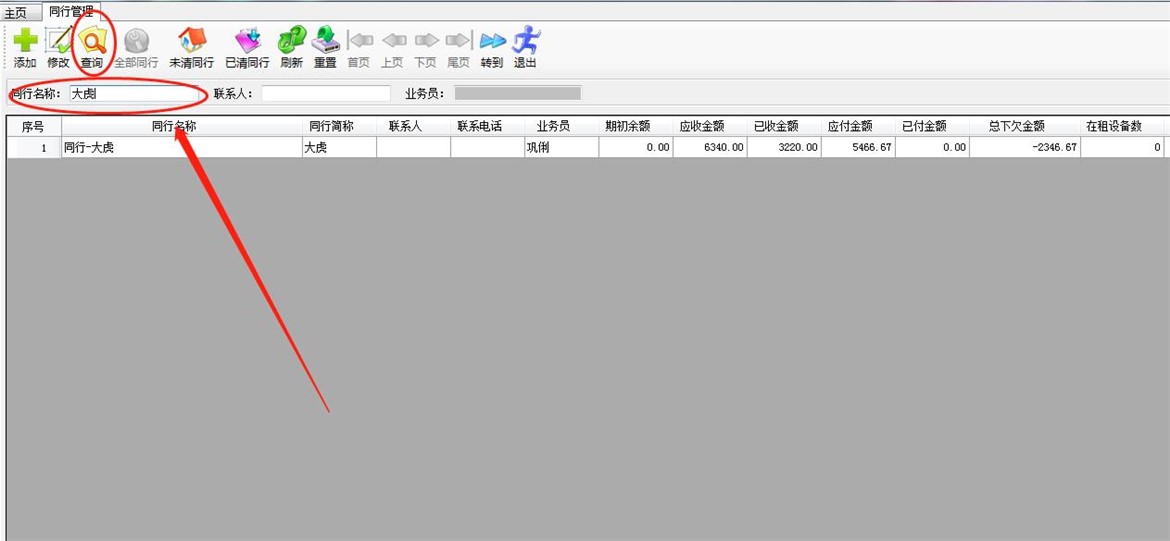Image resolution: width=1170 pixels, height=541 pixels.
Task: Go to 首页 first page icon
Action: pyautogui.click(x=359, y=40)
